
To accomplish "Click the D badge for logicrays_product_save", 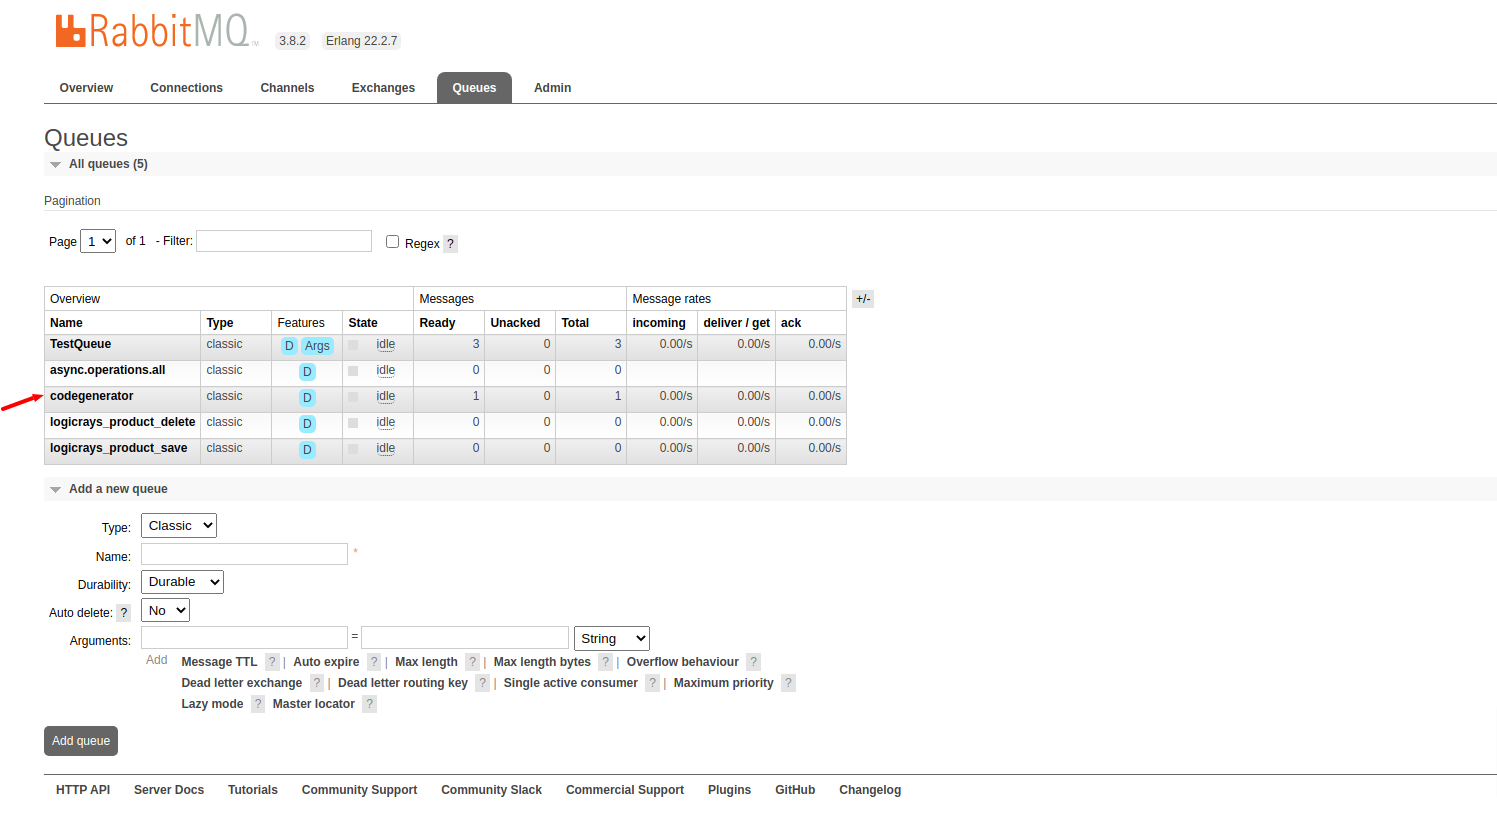I will [307, 450].
